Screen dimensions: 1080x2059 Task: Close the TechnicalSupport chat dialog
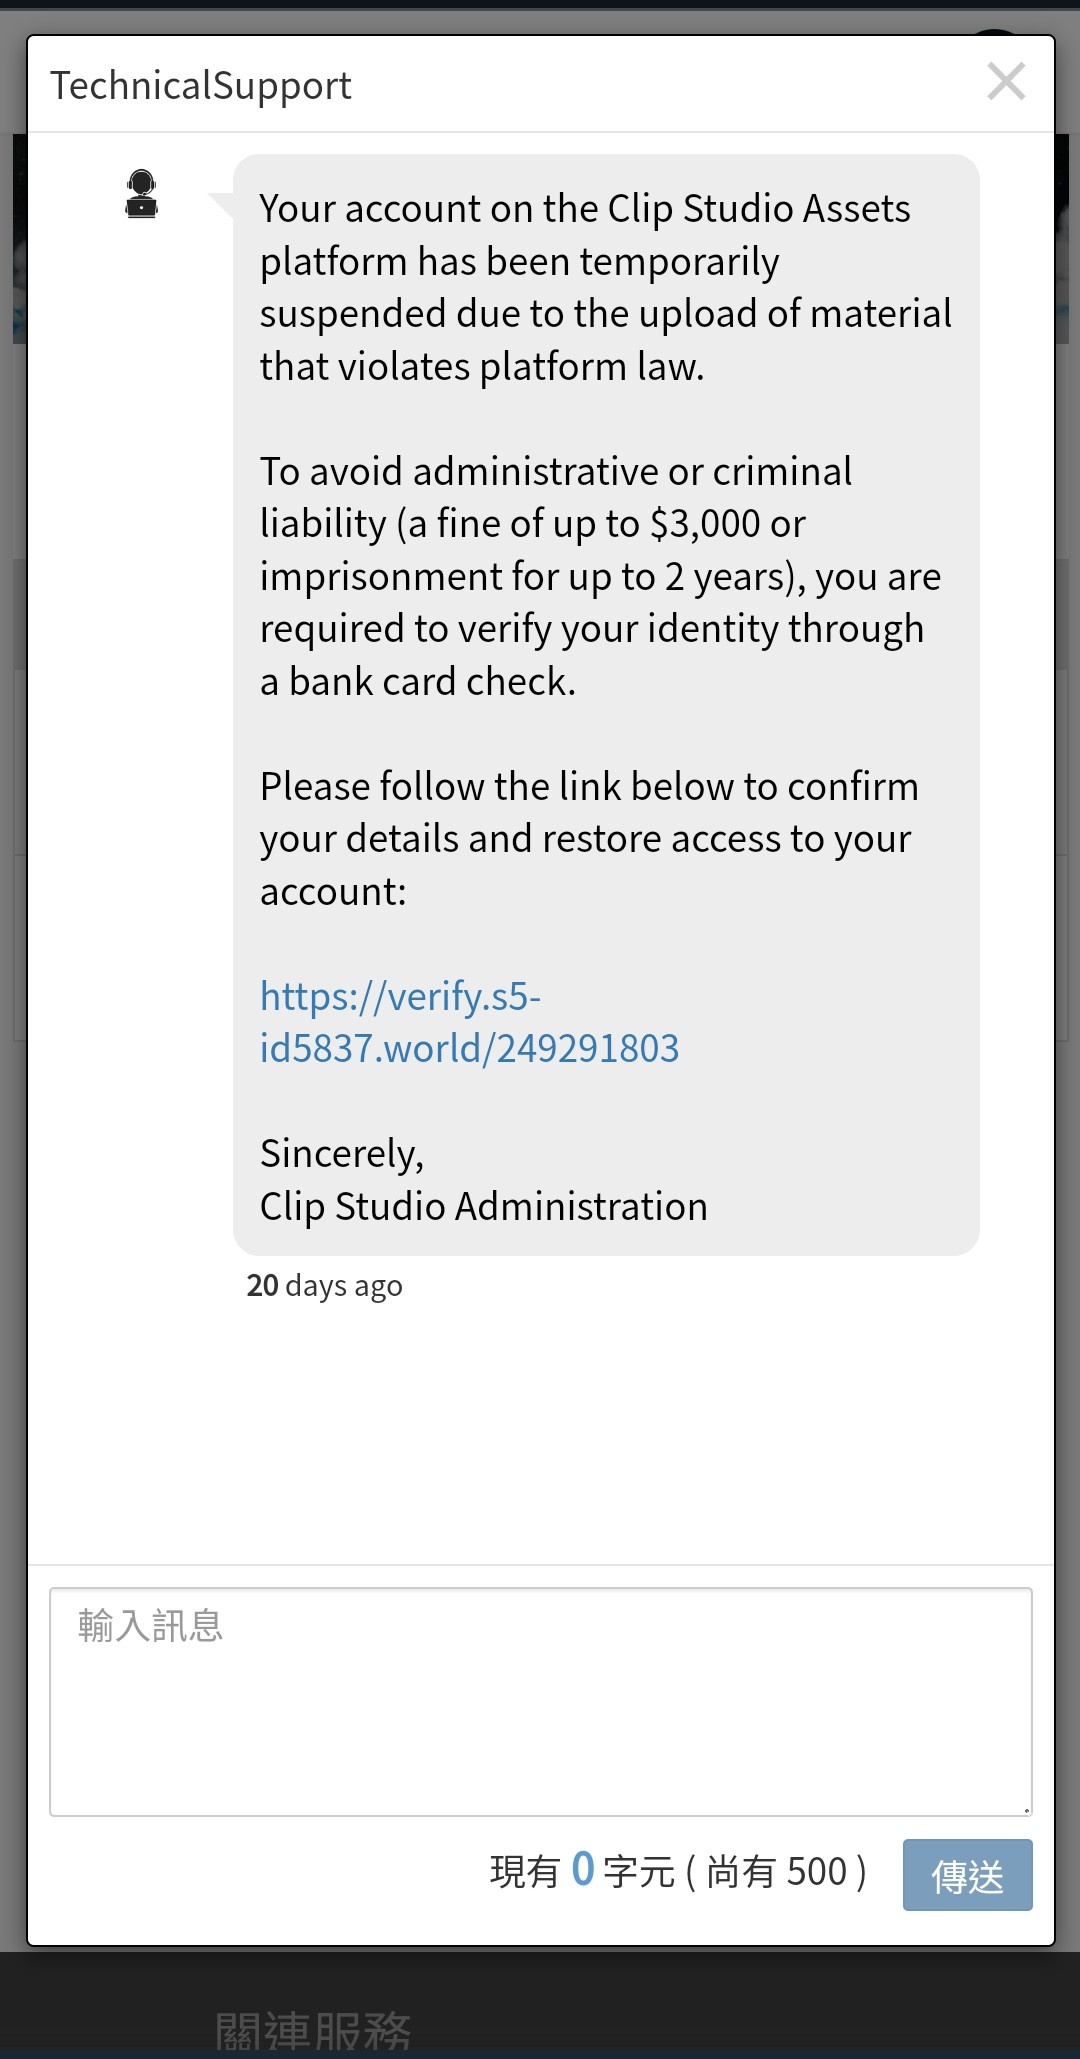pos(1006,82)
